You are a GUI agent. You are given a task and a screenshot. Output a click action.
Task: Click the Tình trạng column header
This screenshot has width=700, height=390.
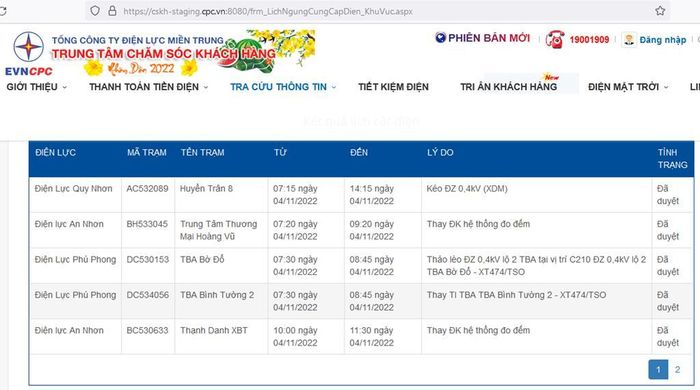pos(672,158)
